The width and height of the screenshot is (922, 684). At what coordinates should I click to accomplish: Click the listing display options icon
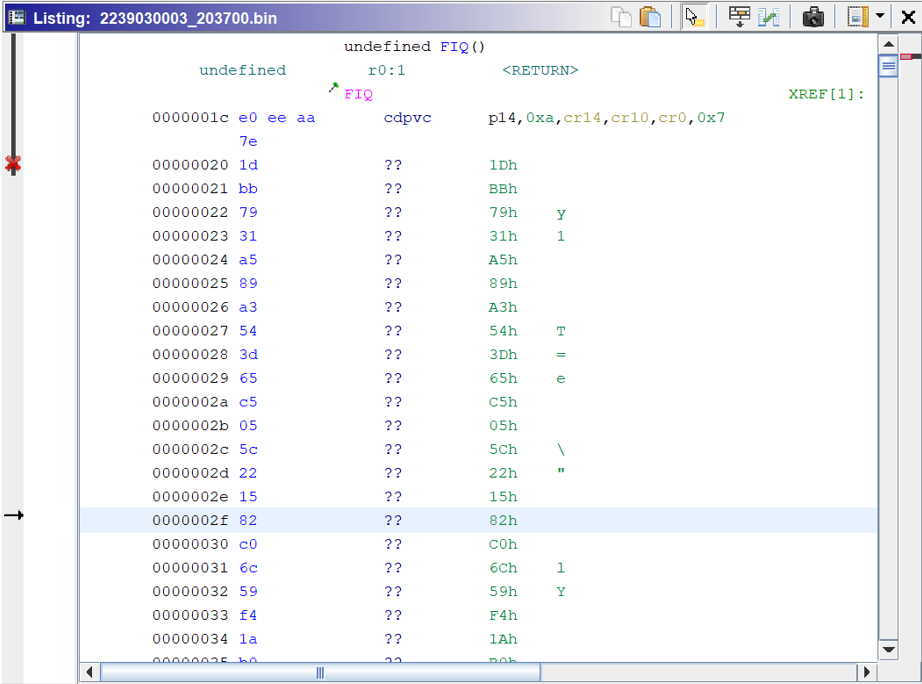click(855, 16)
